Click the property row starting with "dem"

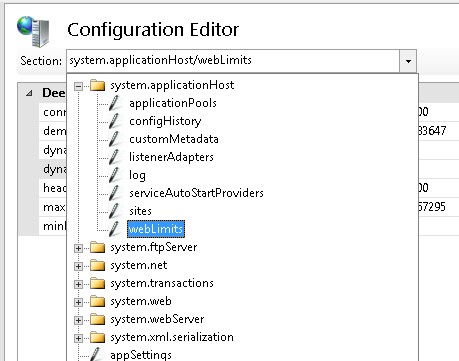53,131
